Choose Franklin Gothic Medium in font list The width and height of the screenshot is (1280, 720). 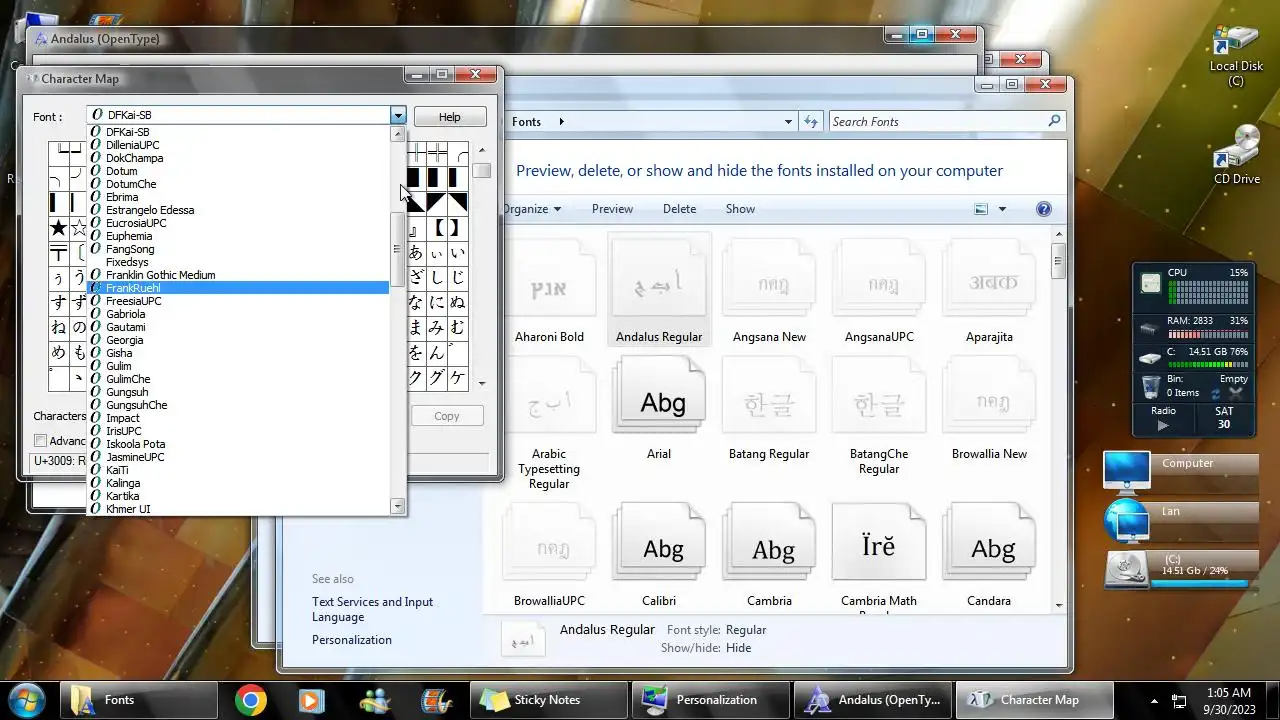[238, 275]
